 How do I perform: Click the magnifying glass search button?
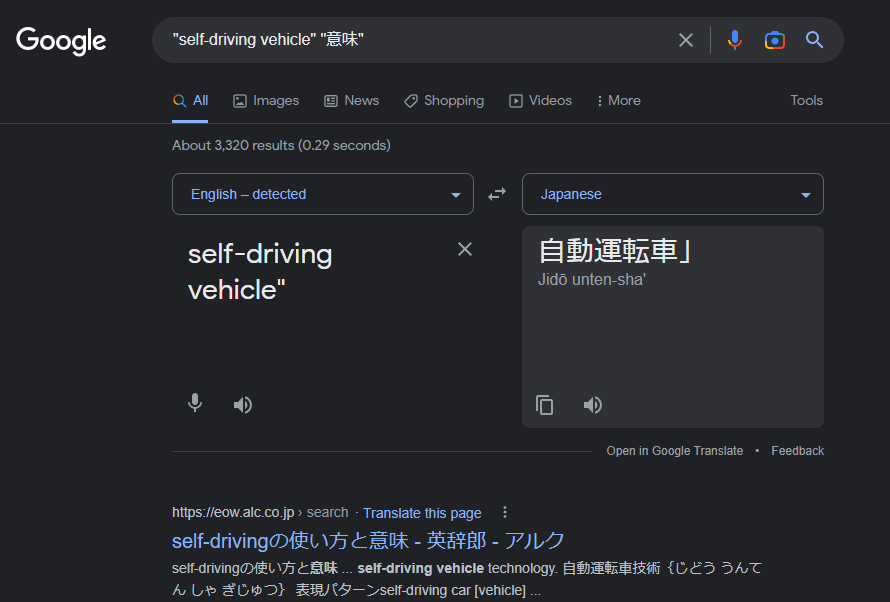click(815, 40)
